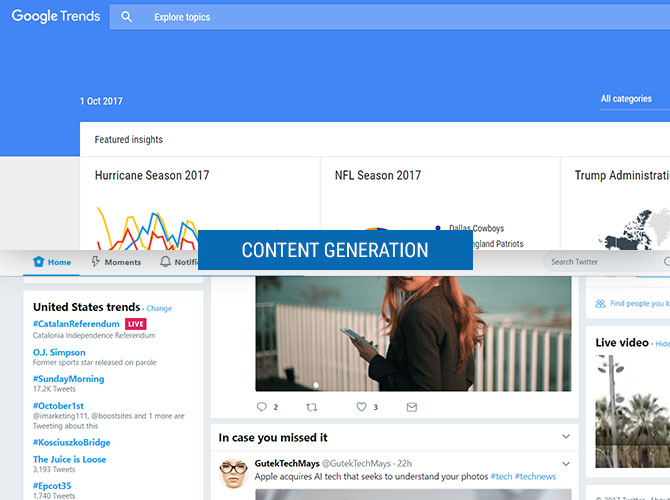Image resolution: width=670 pixels, height=500 pixels.
Task: Click Change next to United States trends
Action: pos(159,309)
